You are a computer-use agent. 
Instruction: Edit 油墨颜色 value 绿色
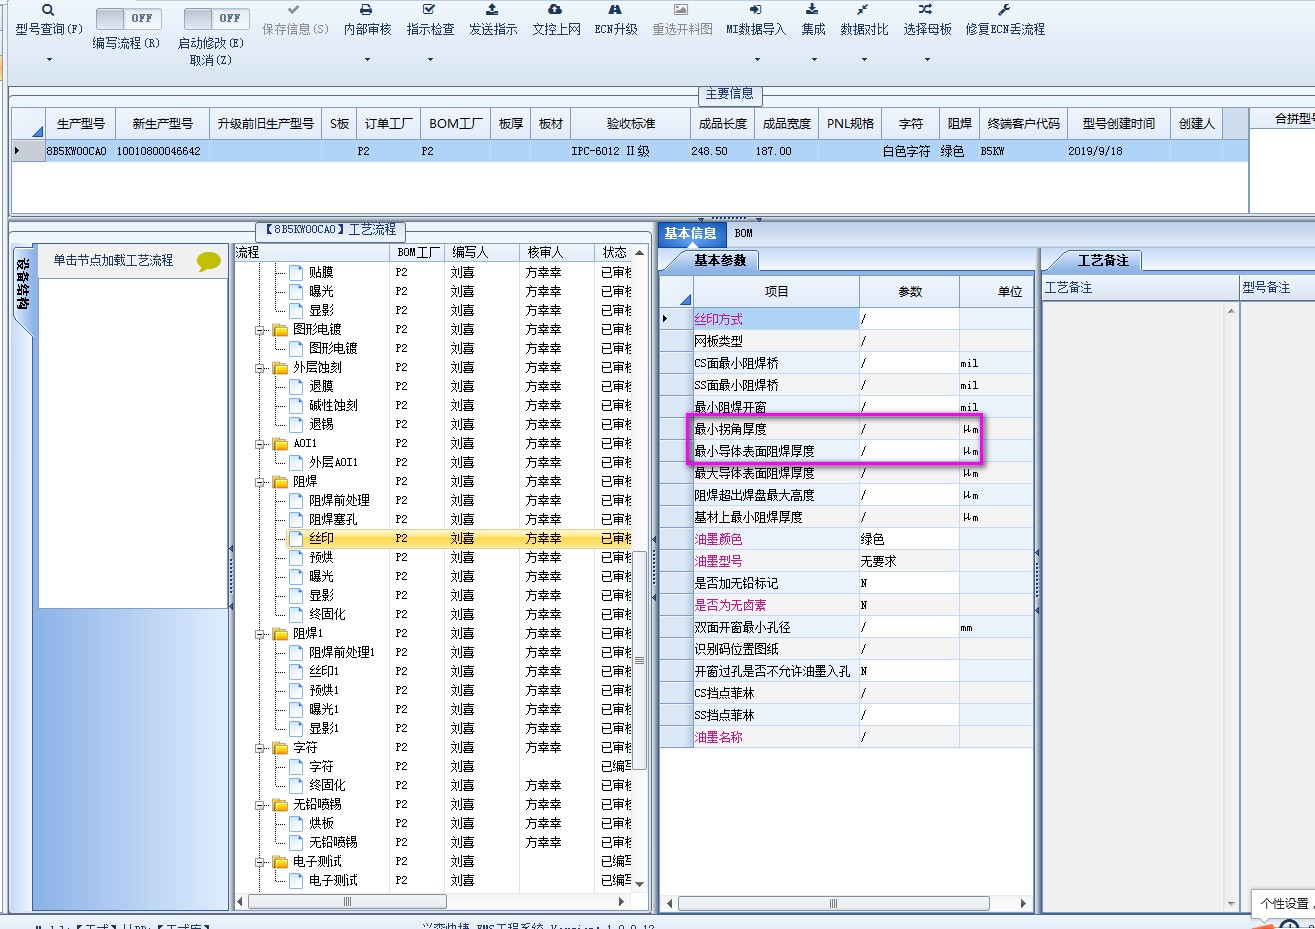point(909,539)
